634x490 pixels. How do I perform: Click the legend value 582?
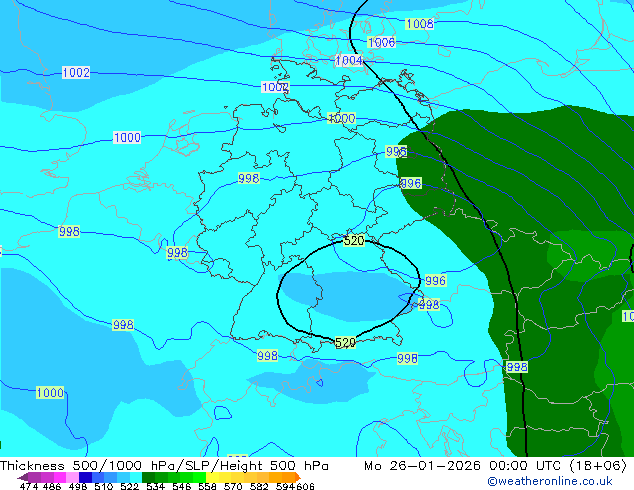[259, 486]
